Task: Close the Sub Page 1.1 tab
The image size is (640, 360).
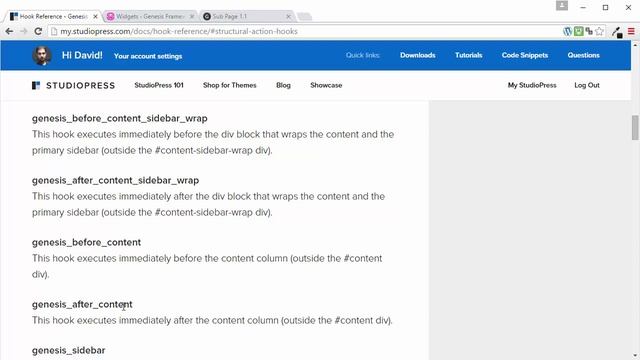Action: 288,16
